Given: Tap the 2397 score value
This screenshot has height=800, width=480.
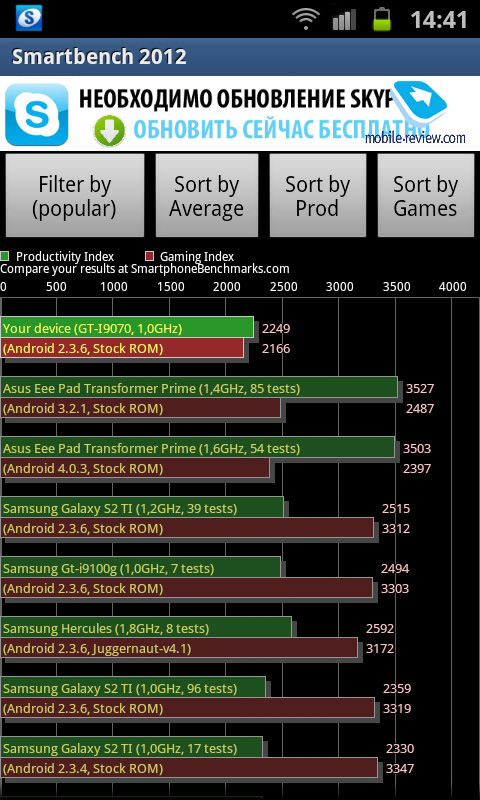Looking at the screenshot, I should point(417,469).
